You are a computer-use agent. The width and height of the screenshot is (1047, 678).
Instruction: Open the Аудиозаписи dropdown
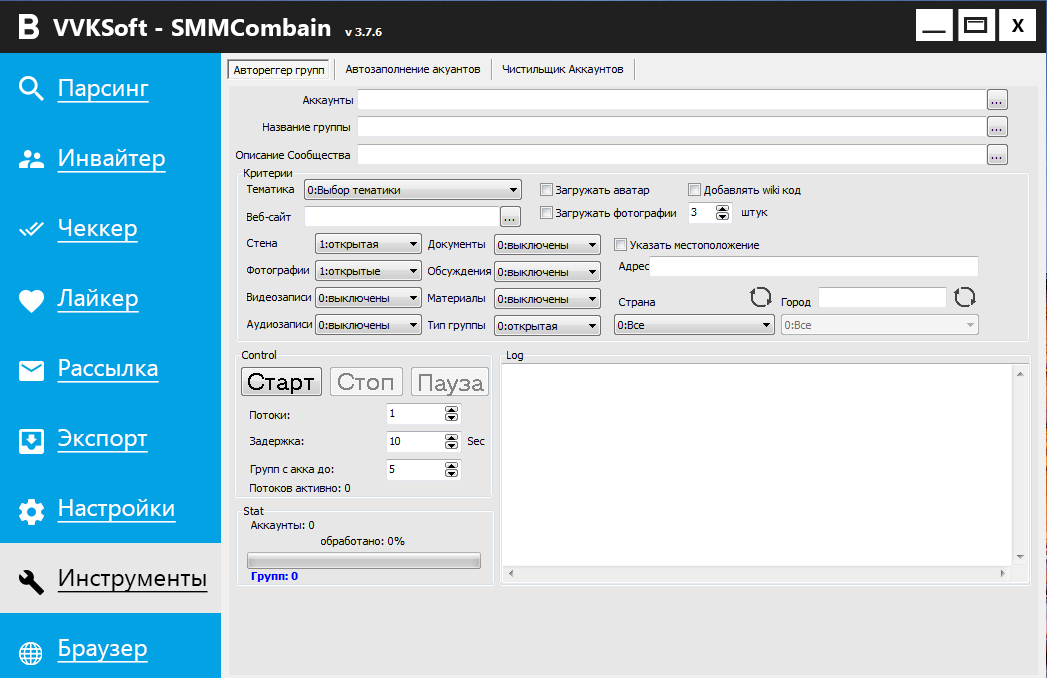(x=368, y=325)
